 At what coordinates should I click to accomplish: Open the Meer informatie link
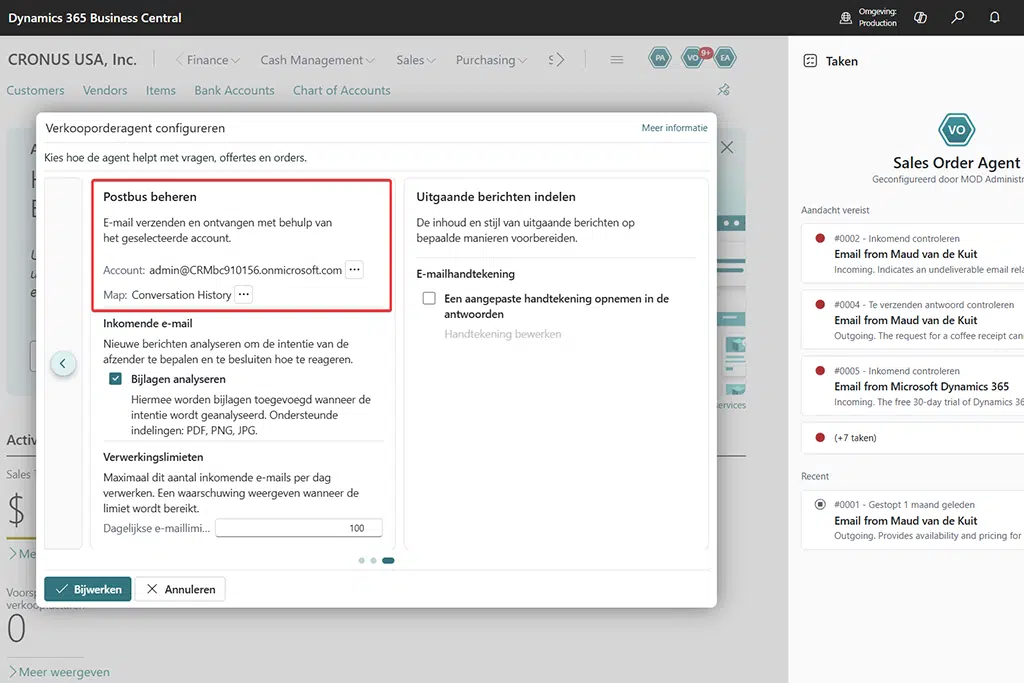click(674, 128)
